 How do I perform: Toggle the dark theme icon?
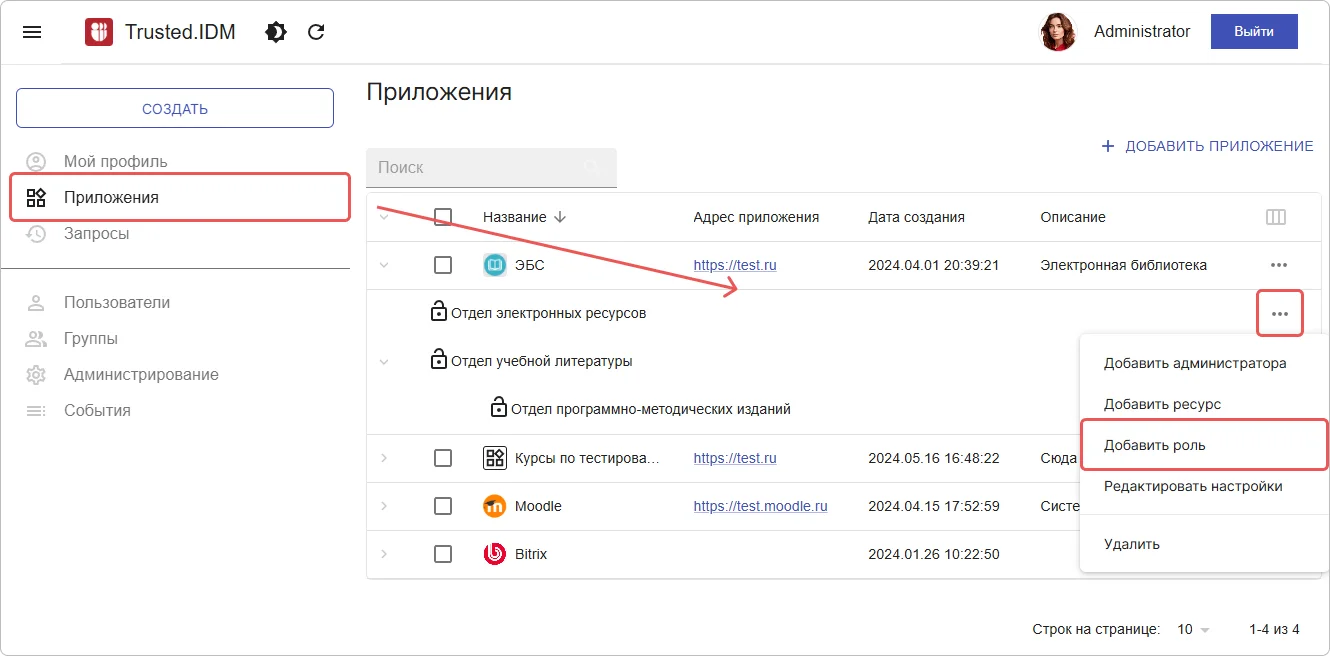275,31
